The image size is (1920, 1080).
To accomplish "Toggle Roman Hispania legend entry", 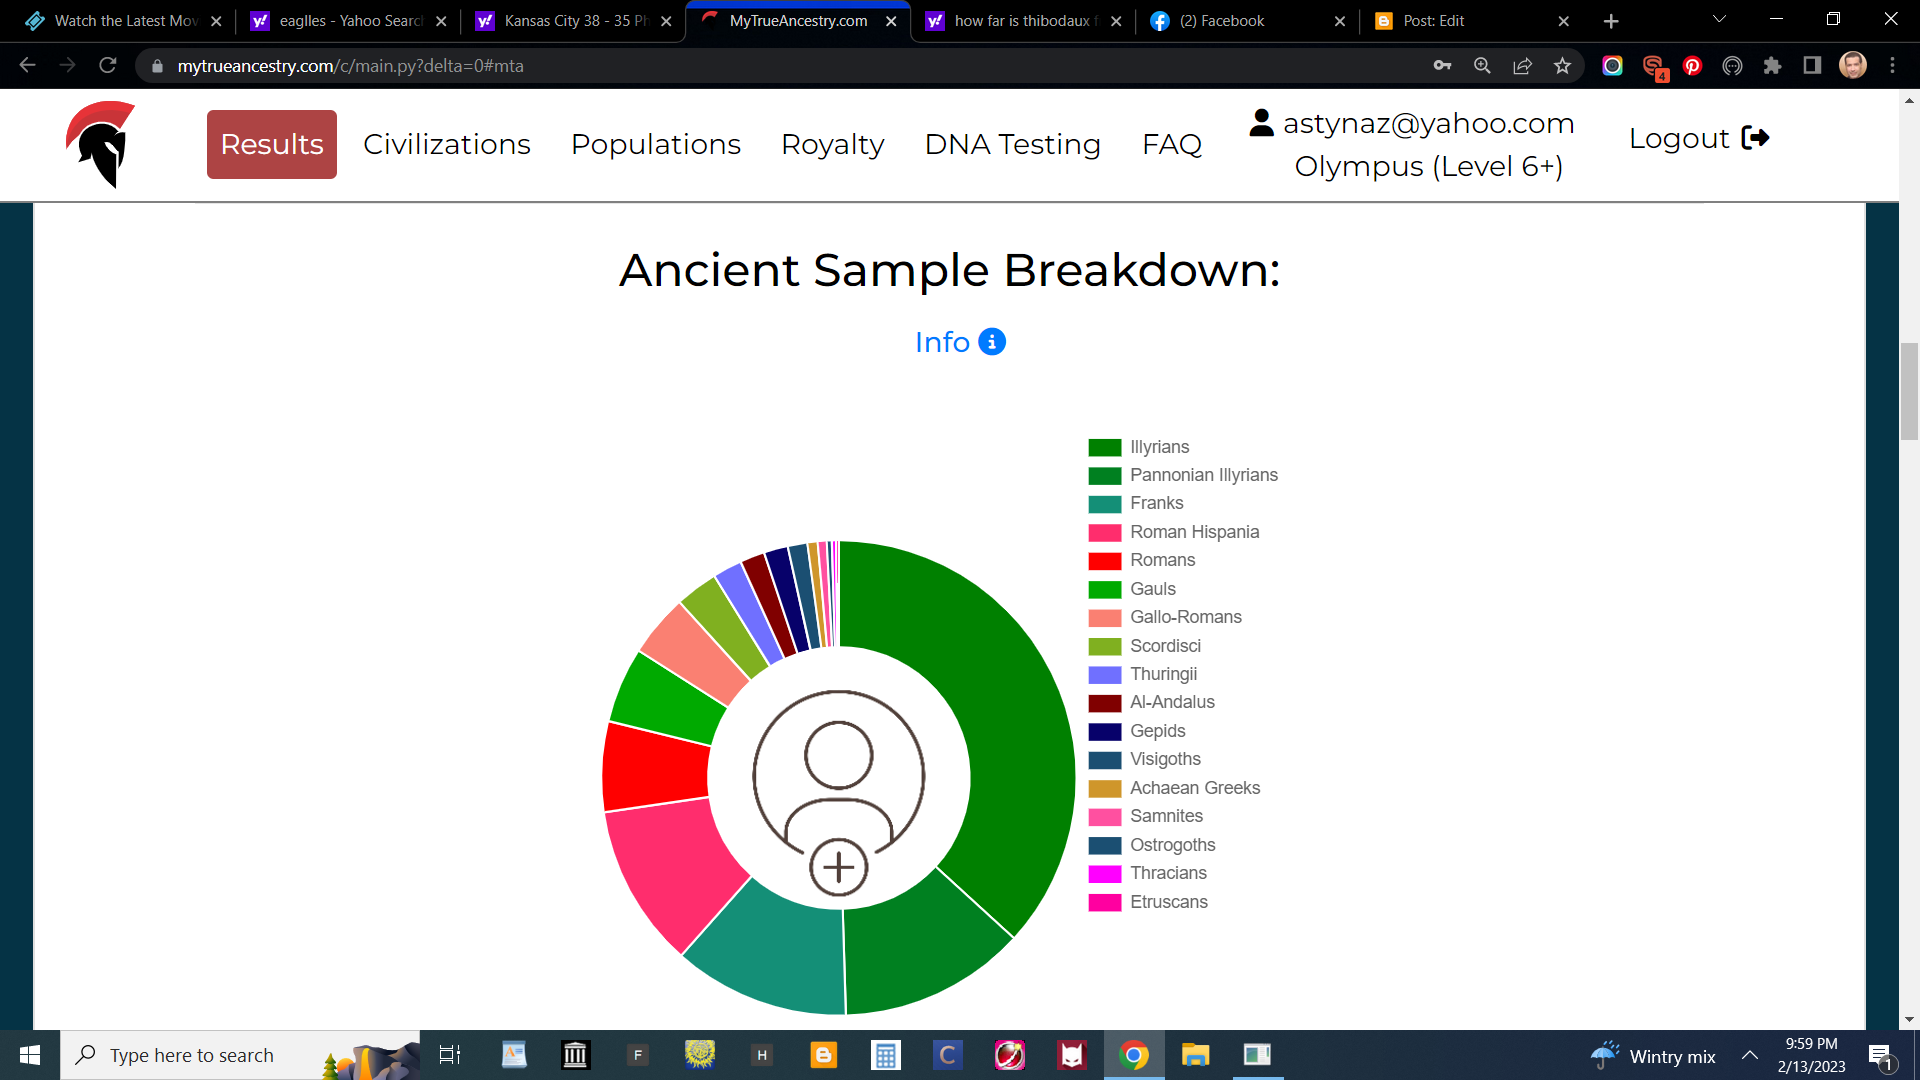I will pos(1194,532).
